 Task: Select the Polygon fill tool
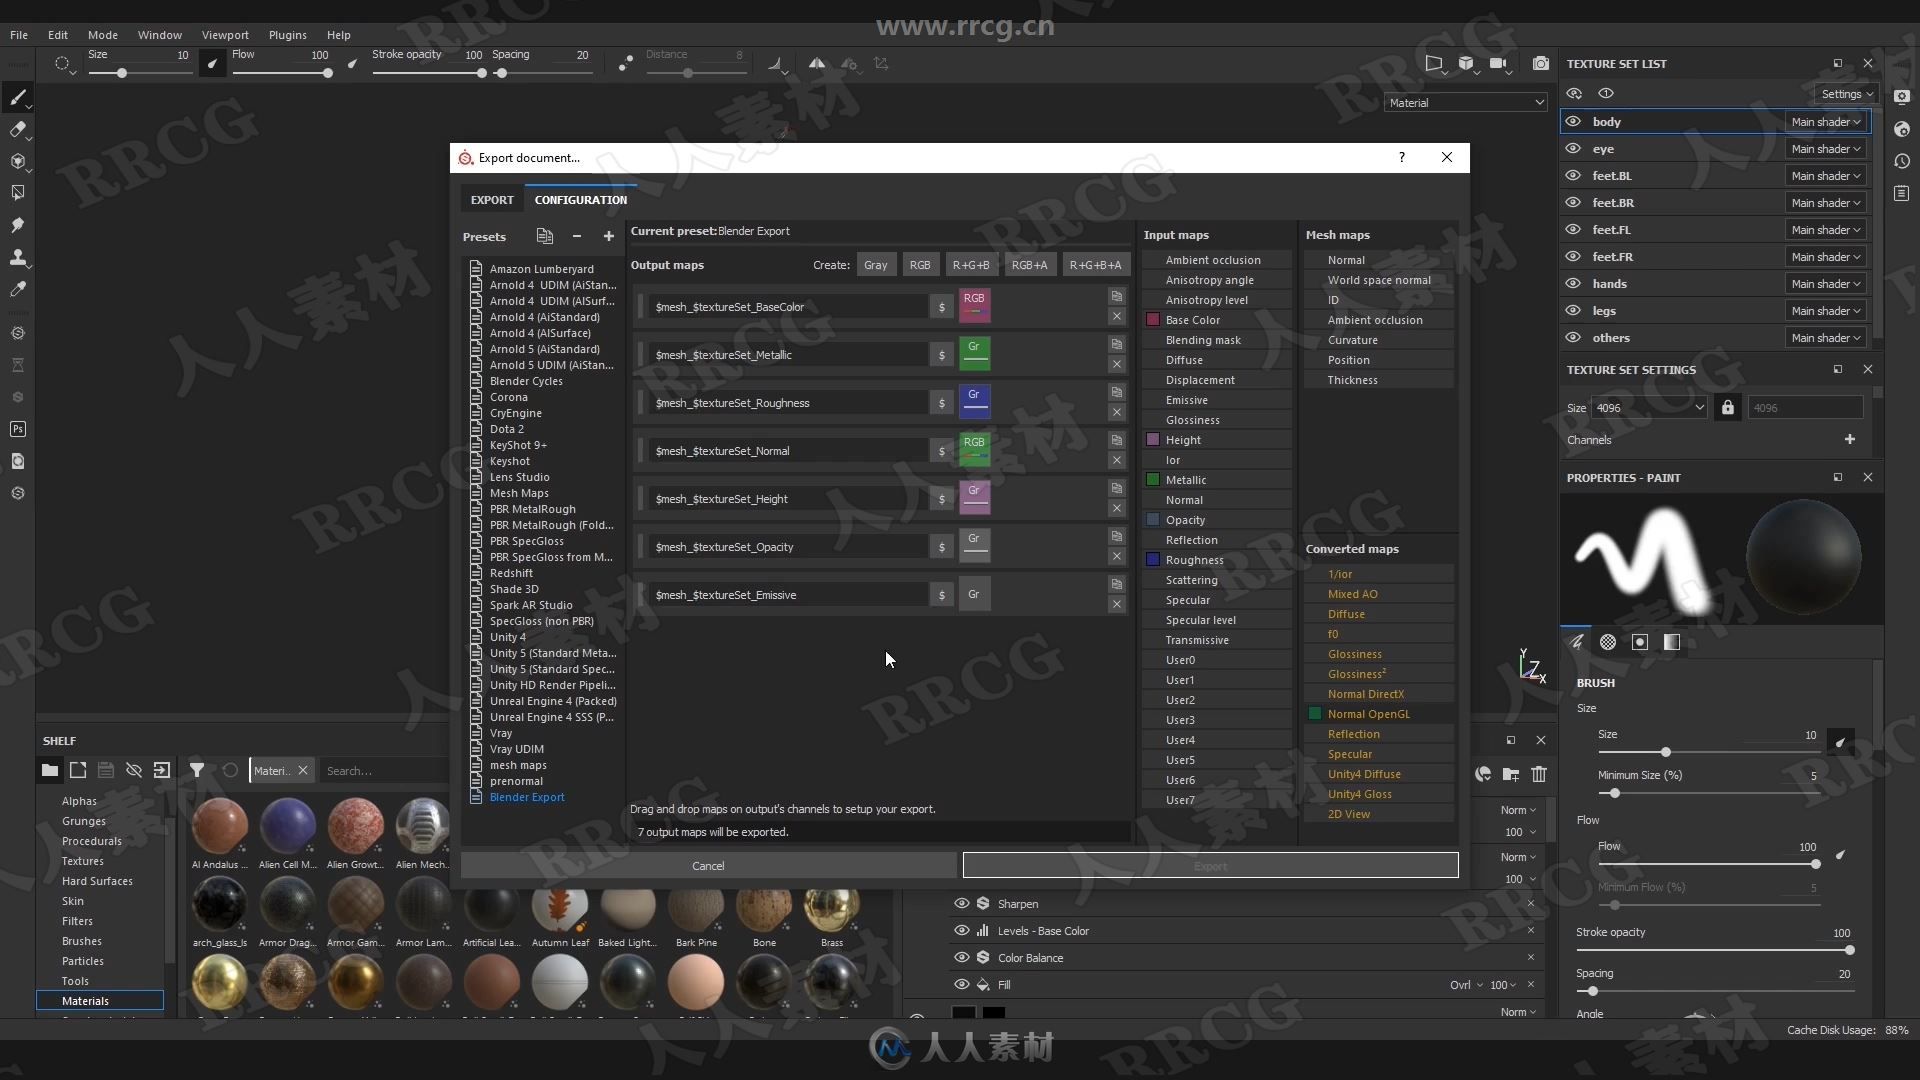click(x=17, y=193)
